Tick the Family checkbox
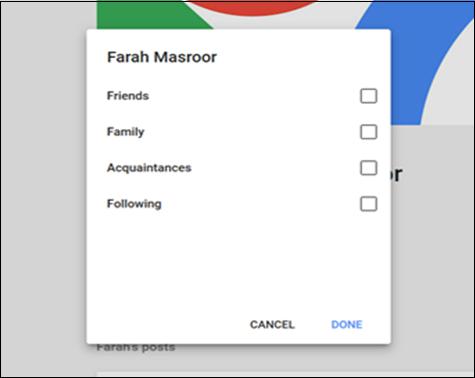The width and height of the screenshot is (475, 378). [x=368, y=132]
